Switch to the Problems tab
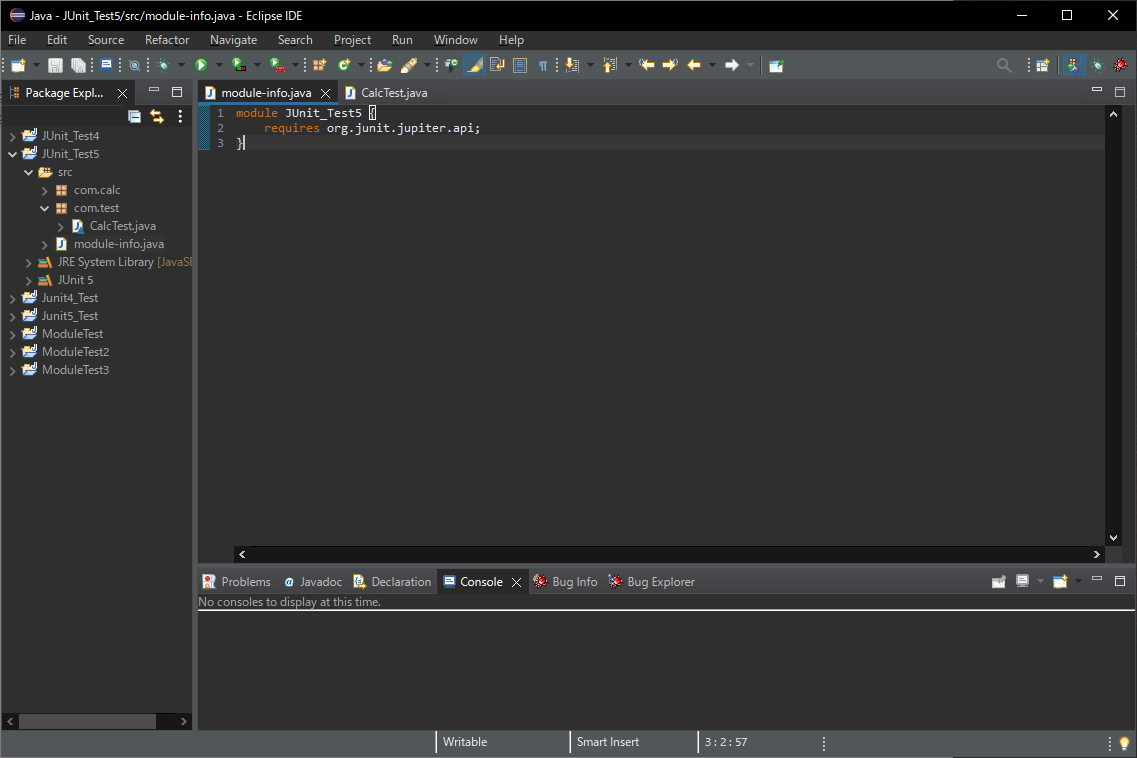Image resolution: width=1137 pixels, height=758 pixels. tap(236, 582)
